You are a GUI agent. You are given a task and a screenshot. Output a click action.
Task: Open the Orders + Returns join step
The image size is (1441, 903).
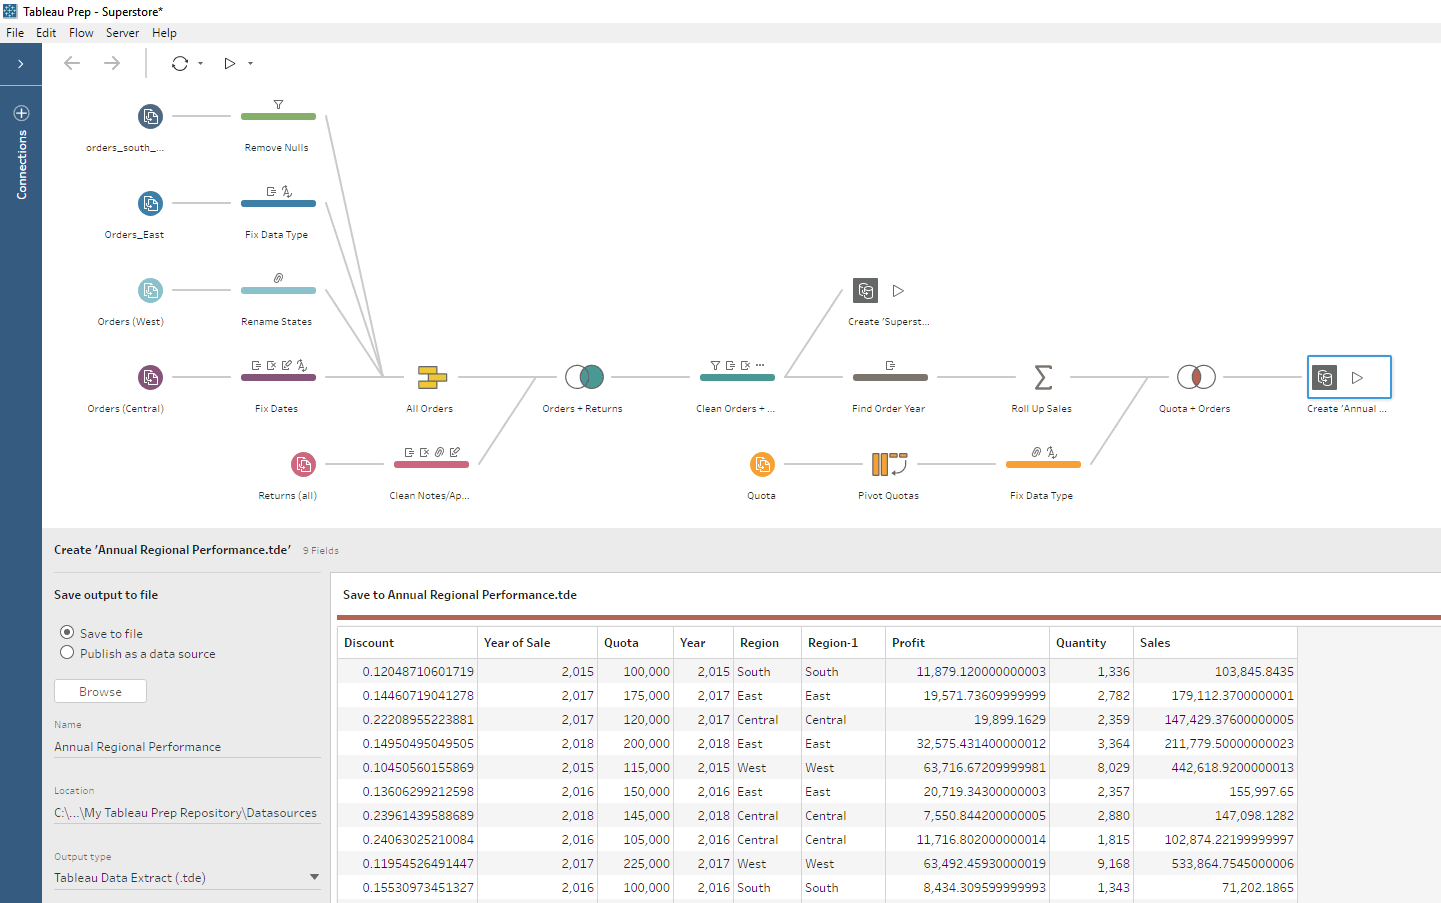[x=583, y=377]
